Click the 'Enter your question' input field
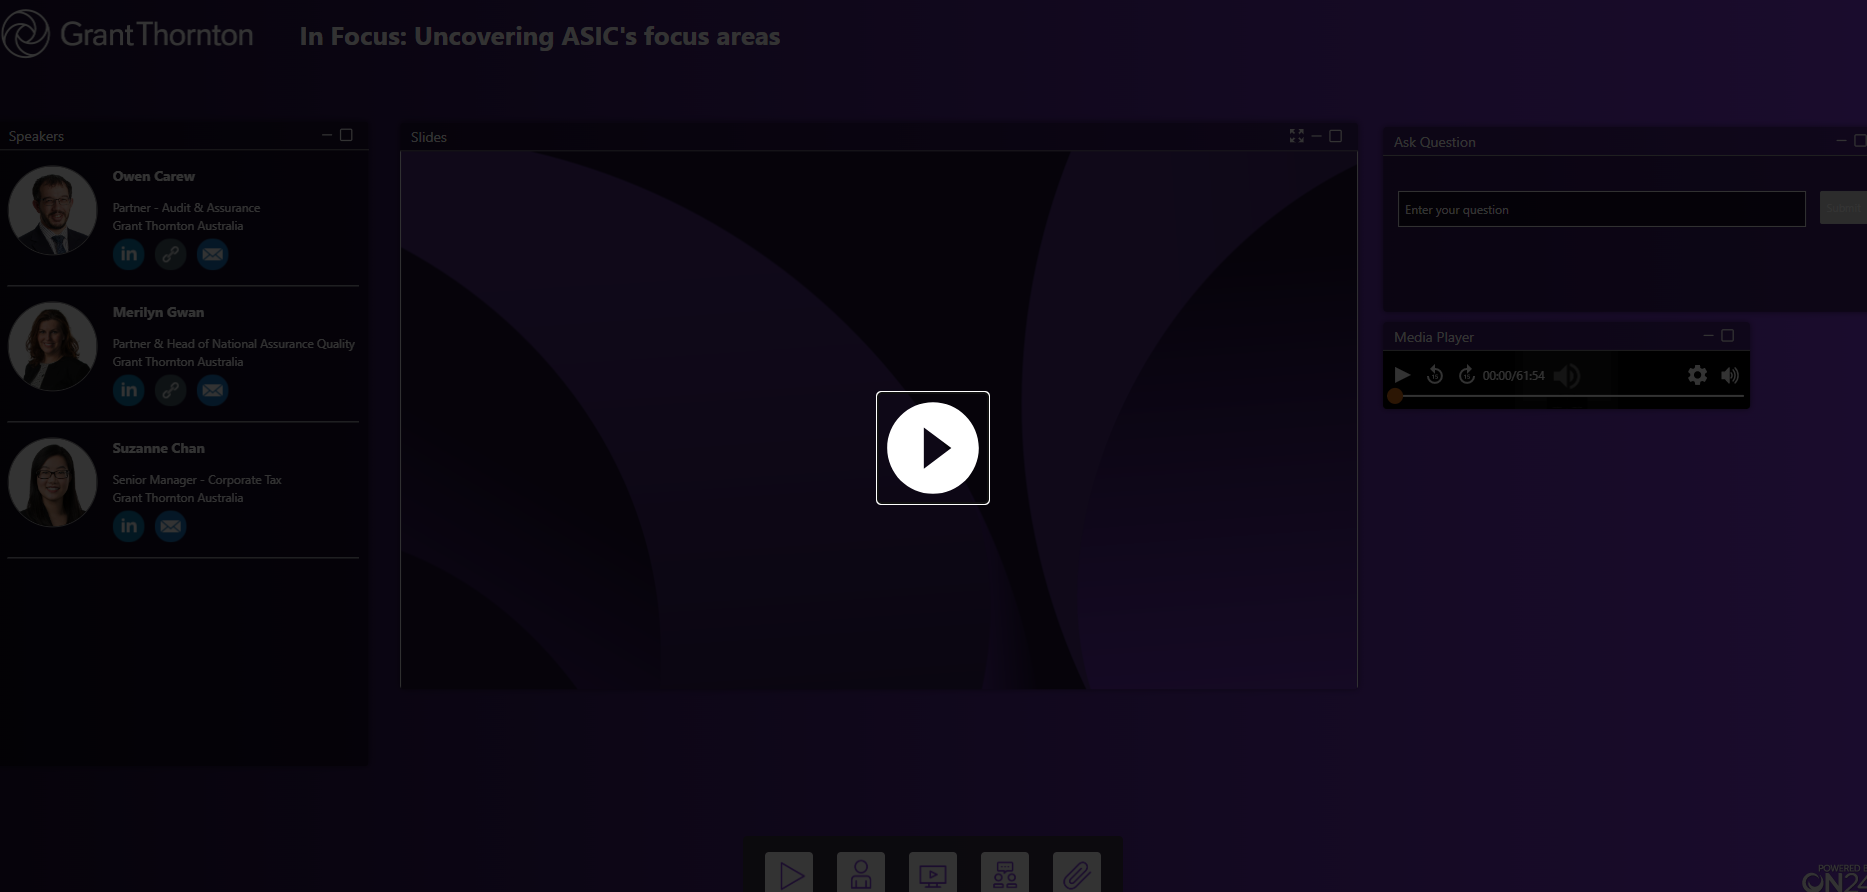 click(x=1600, y=210)
